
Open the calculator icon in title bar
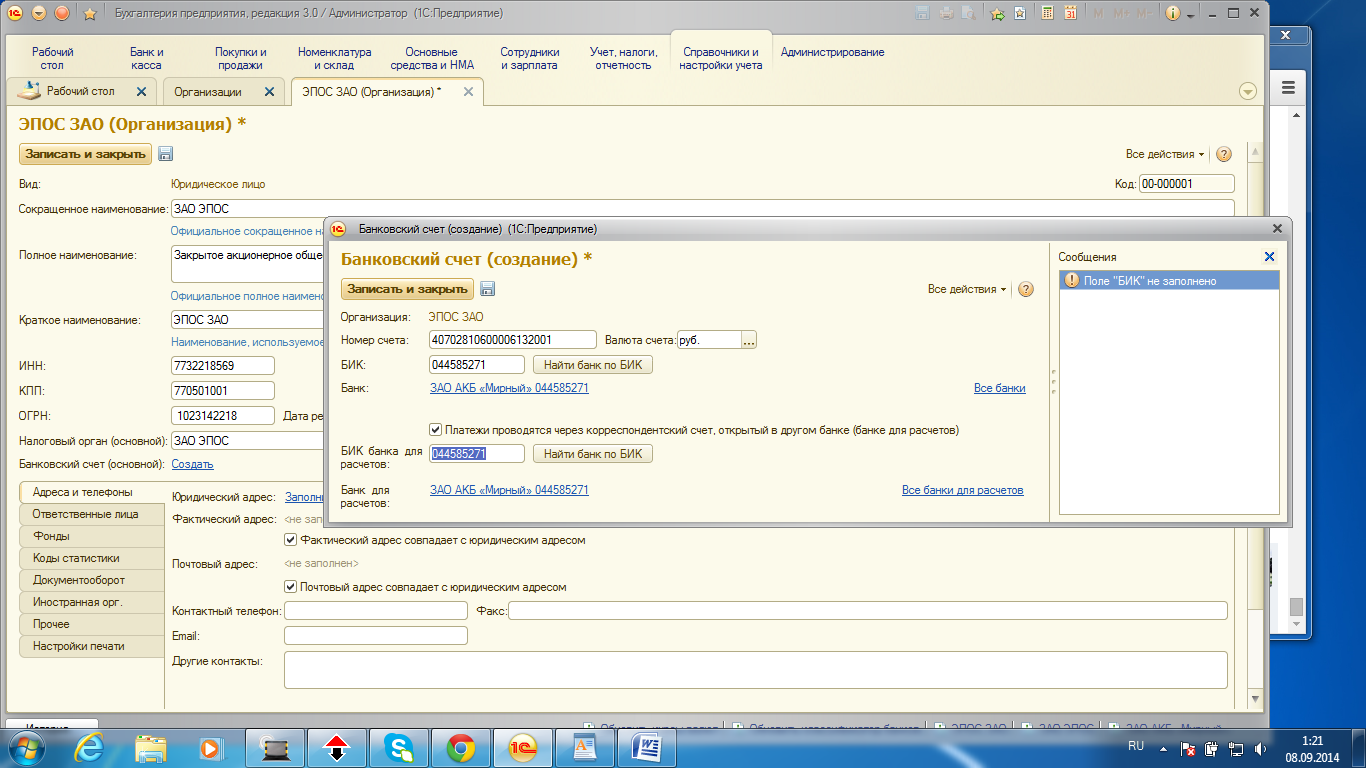coord(1047,14)
